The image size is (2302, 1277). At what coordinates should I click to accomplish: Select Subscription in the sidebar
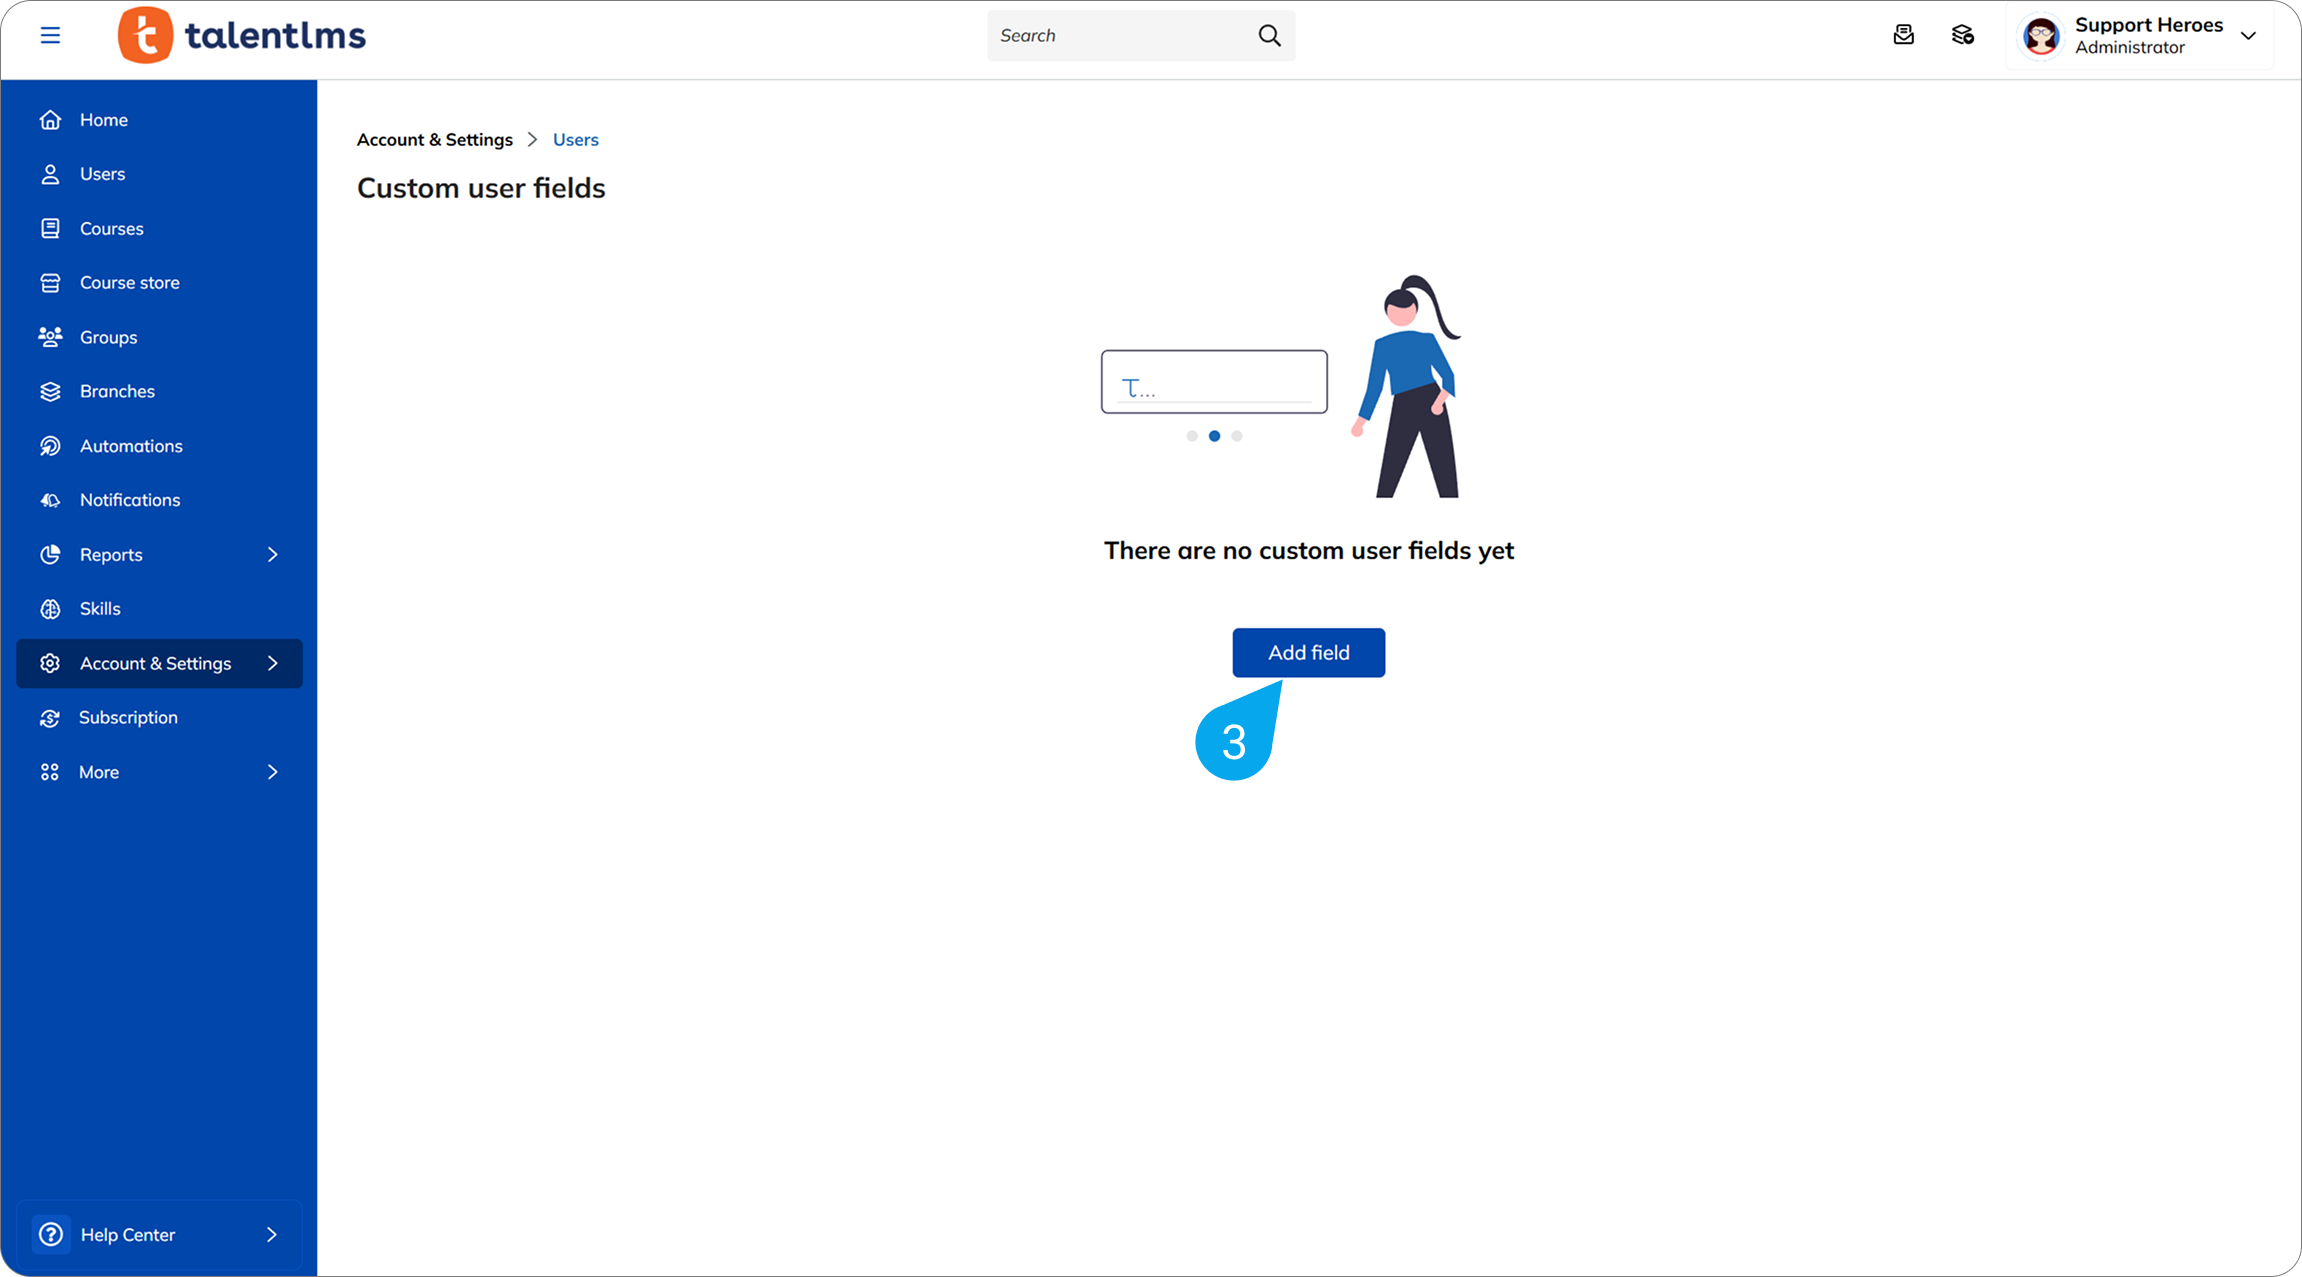pos(128,718)
